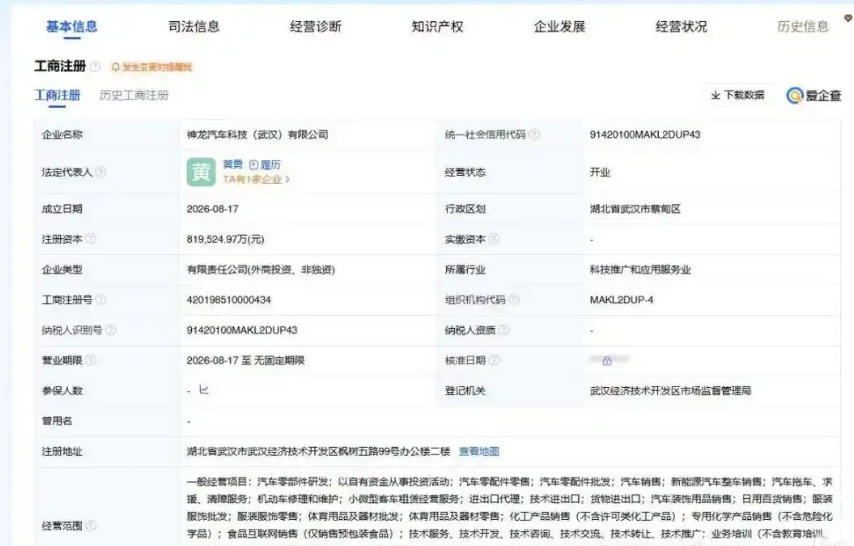This screenshot has height=546, width=854.
Task: Click organization code MAKL2DUP-4
Action: (621, 300)
